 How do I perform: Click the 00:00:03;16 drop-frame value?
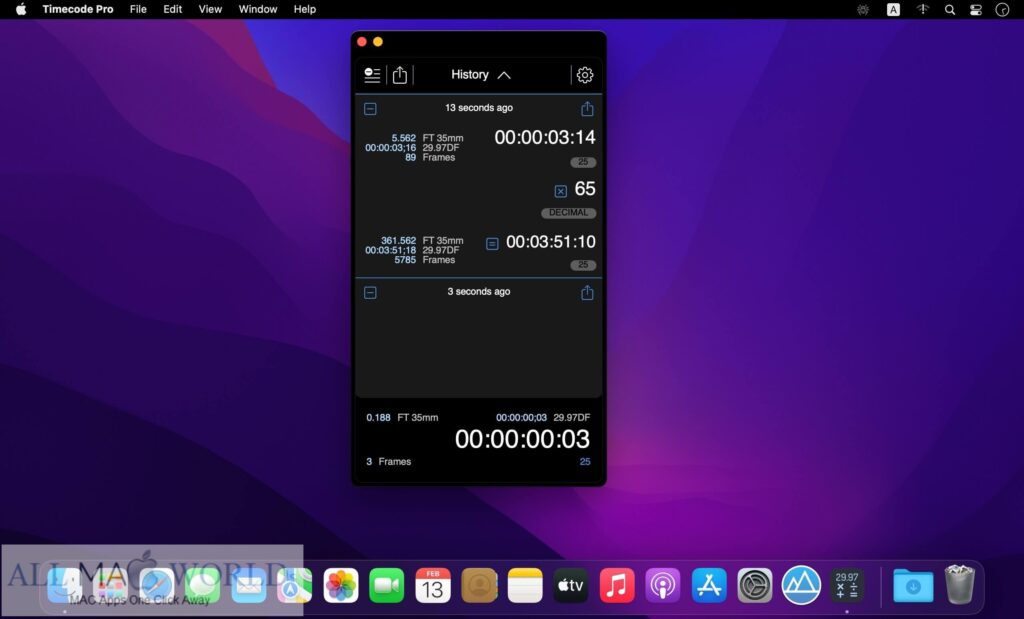coord(391,148)
